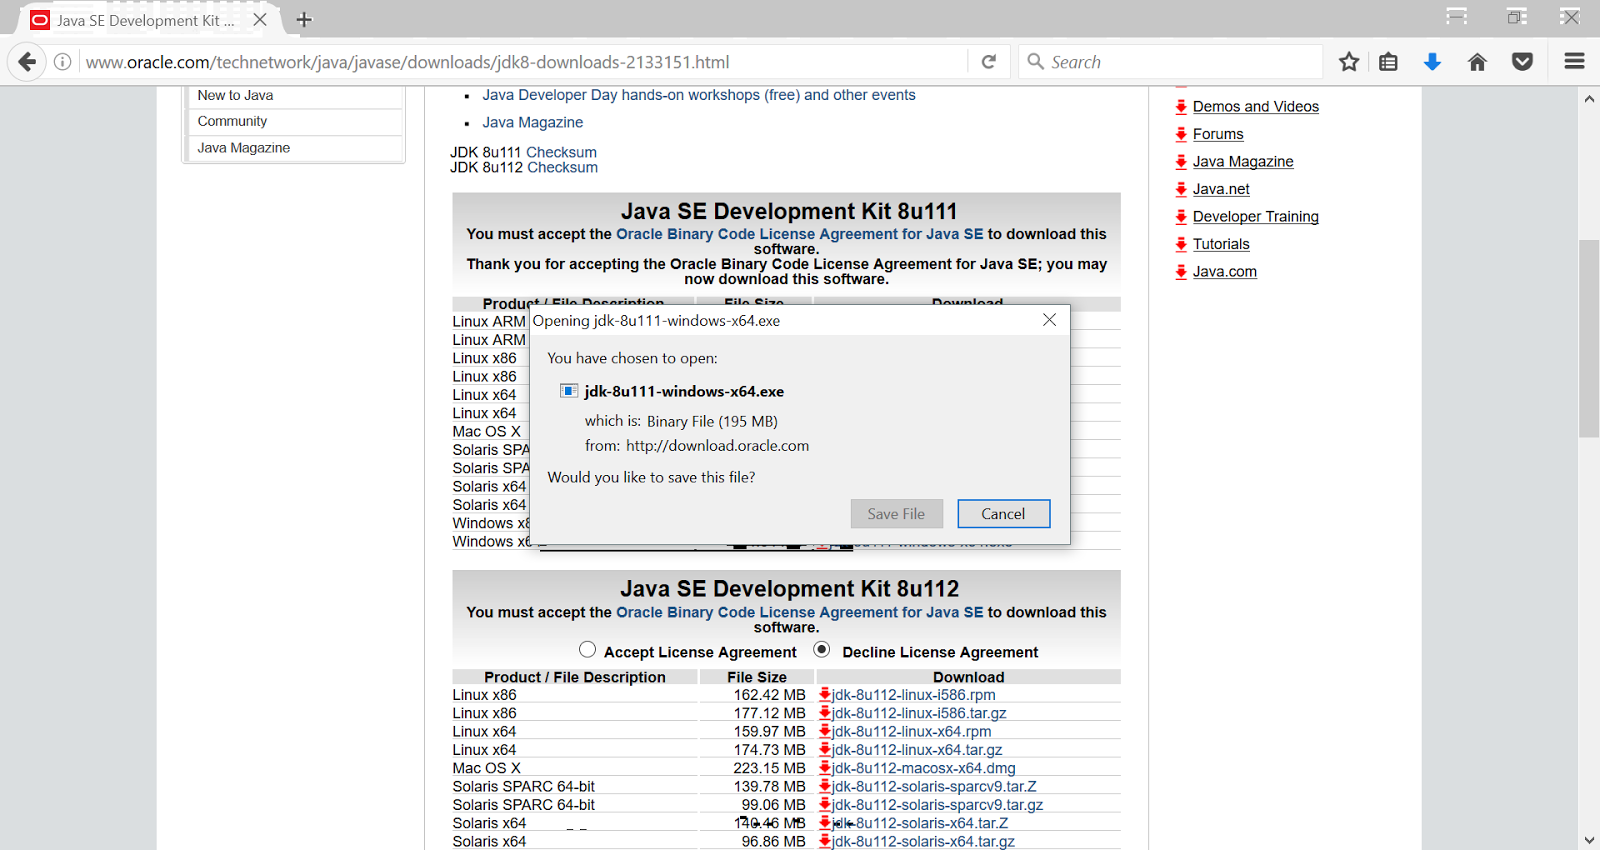The height and width of the screenshot is (850, 1600).
Task: Click the Search input field
Action: (1170, 62)
